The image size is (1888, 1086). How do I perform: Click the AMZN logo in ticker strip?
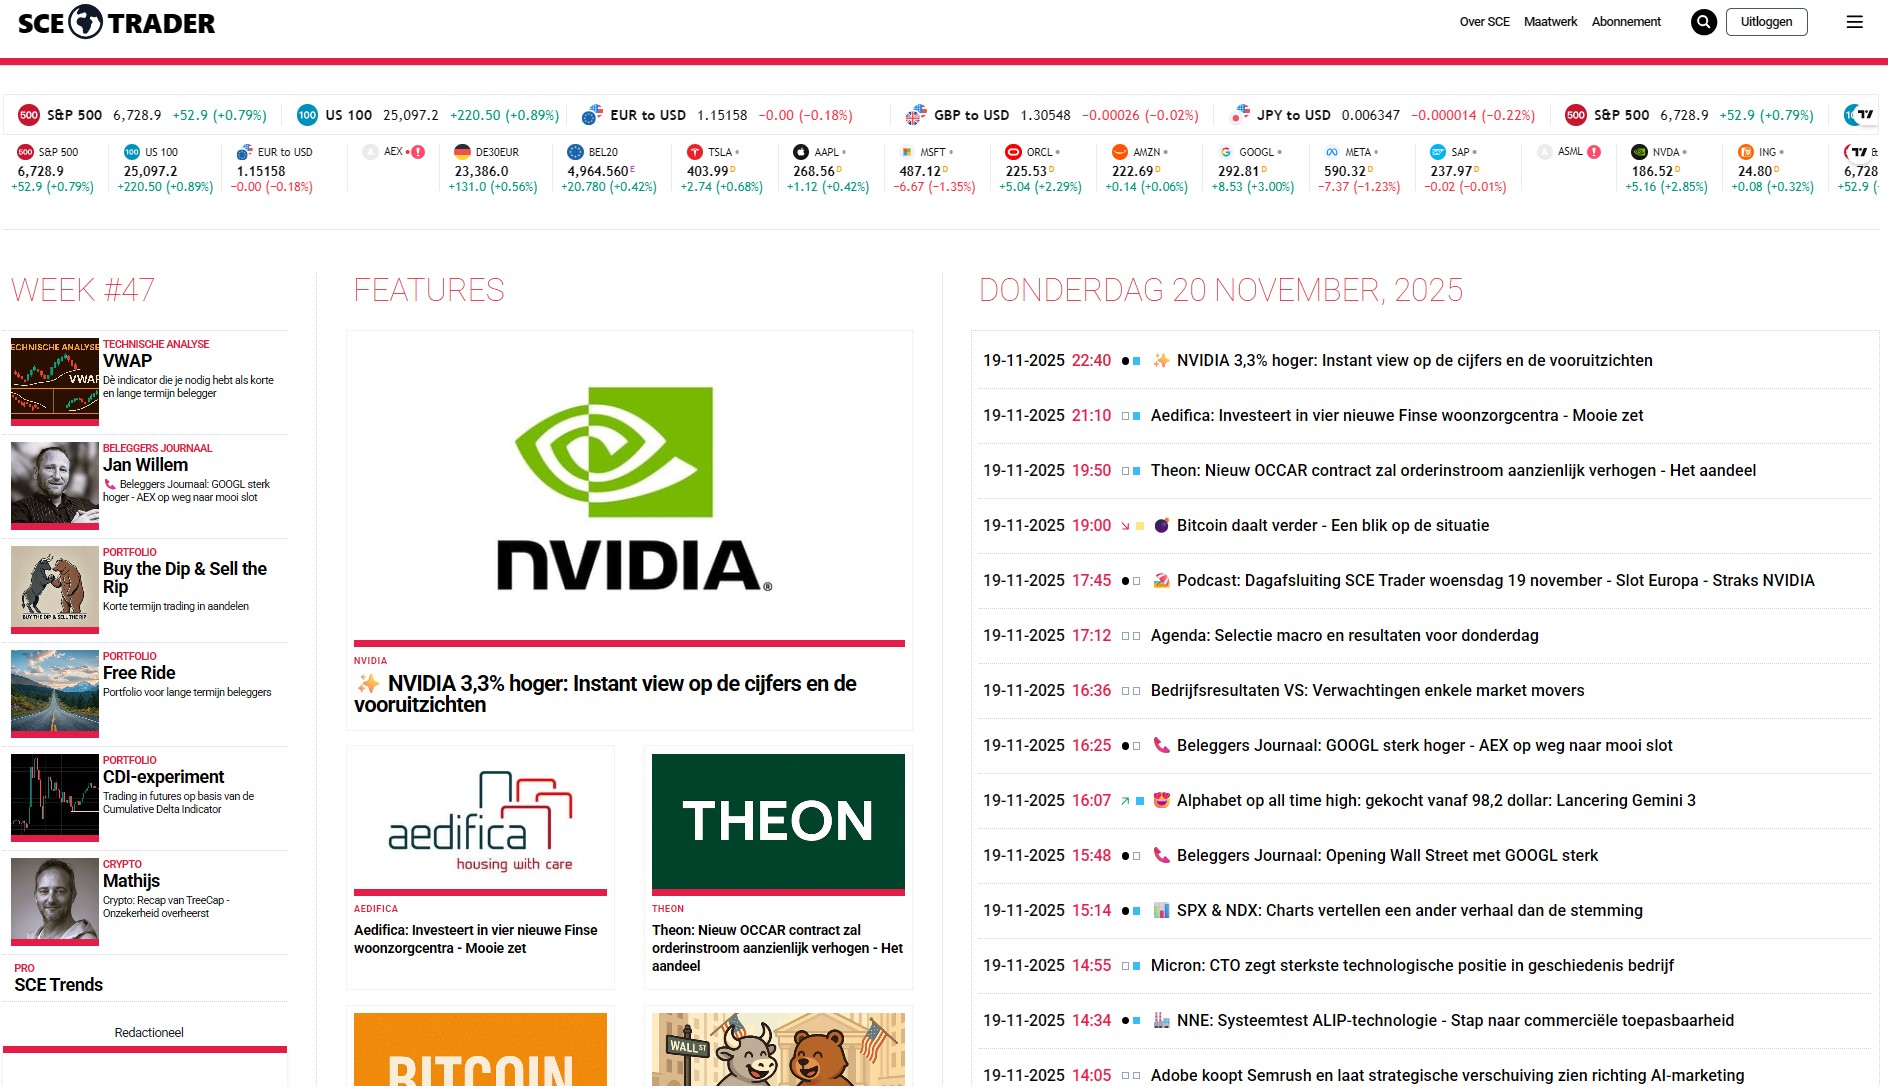click(x=1119, y=152)
